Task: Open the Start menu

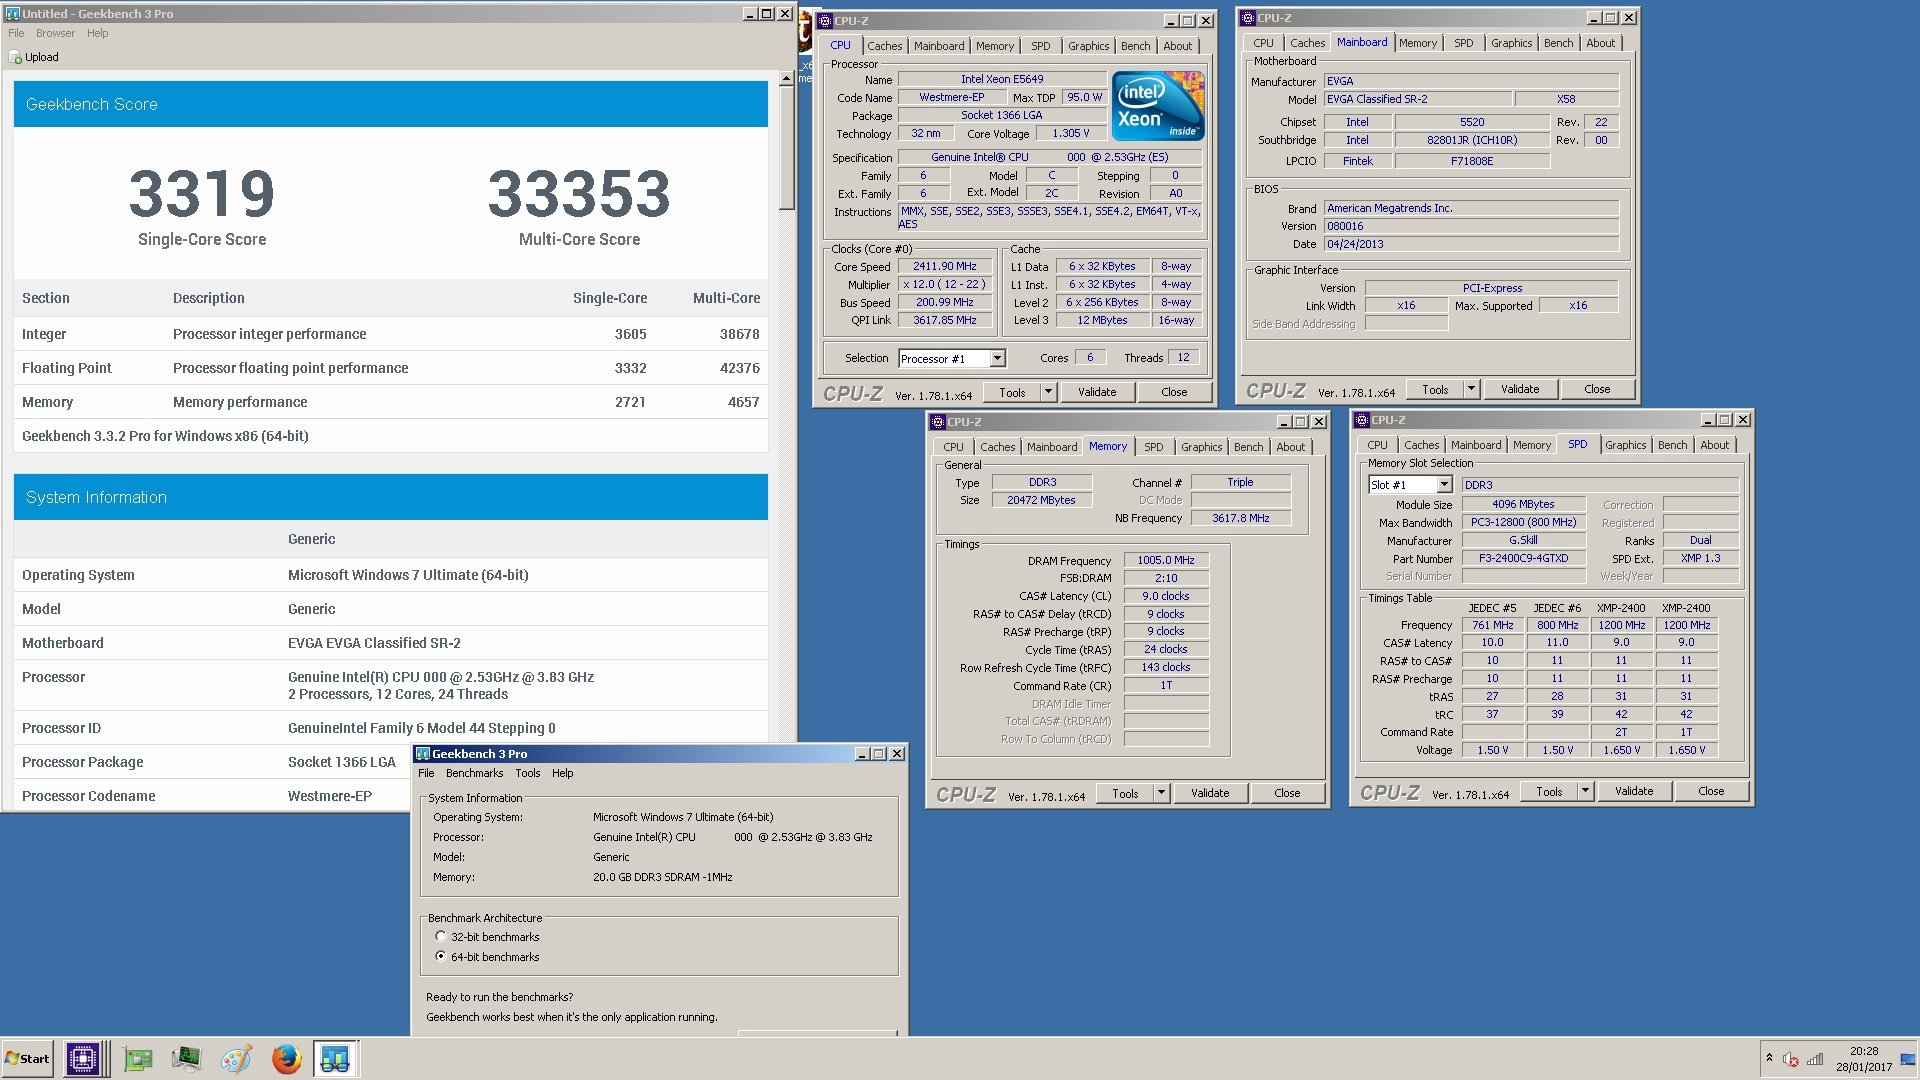Action: [x=28, y=1059]
